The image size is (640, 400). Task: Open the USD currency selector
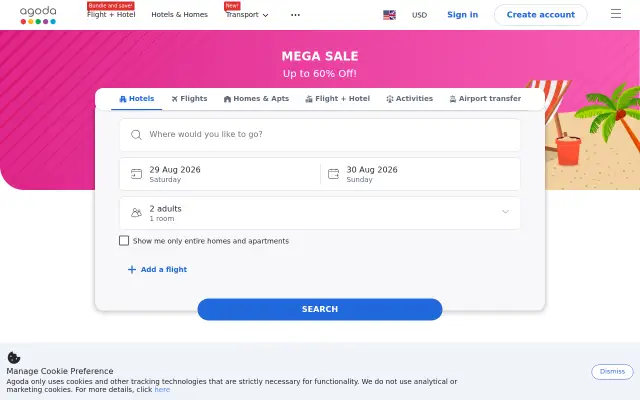(419, 15)
